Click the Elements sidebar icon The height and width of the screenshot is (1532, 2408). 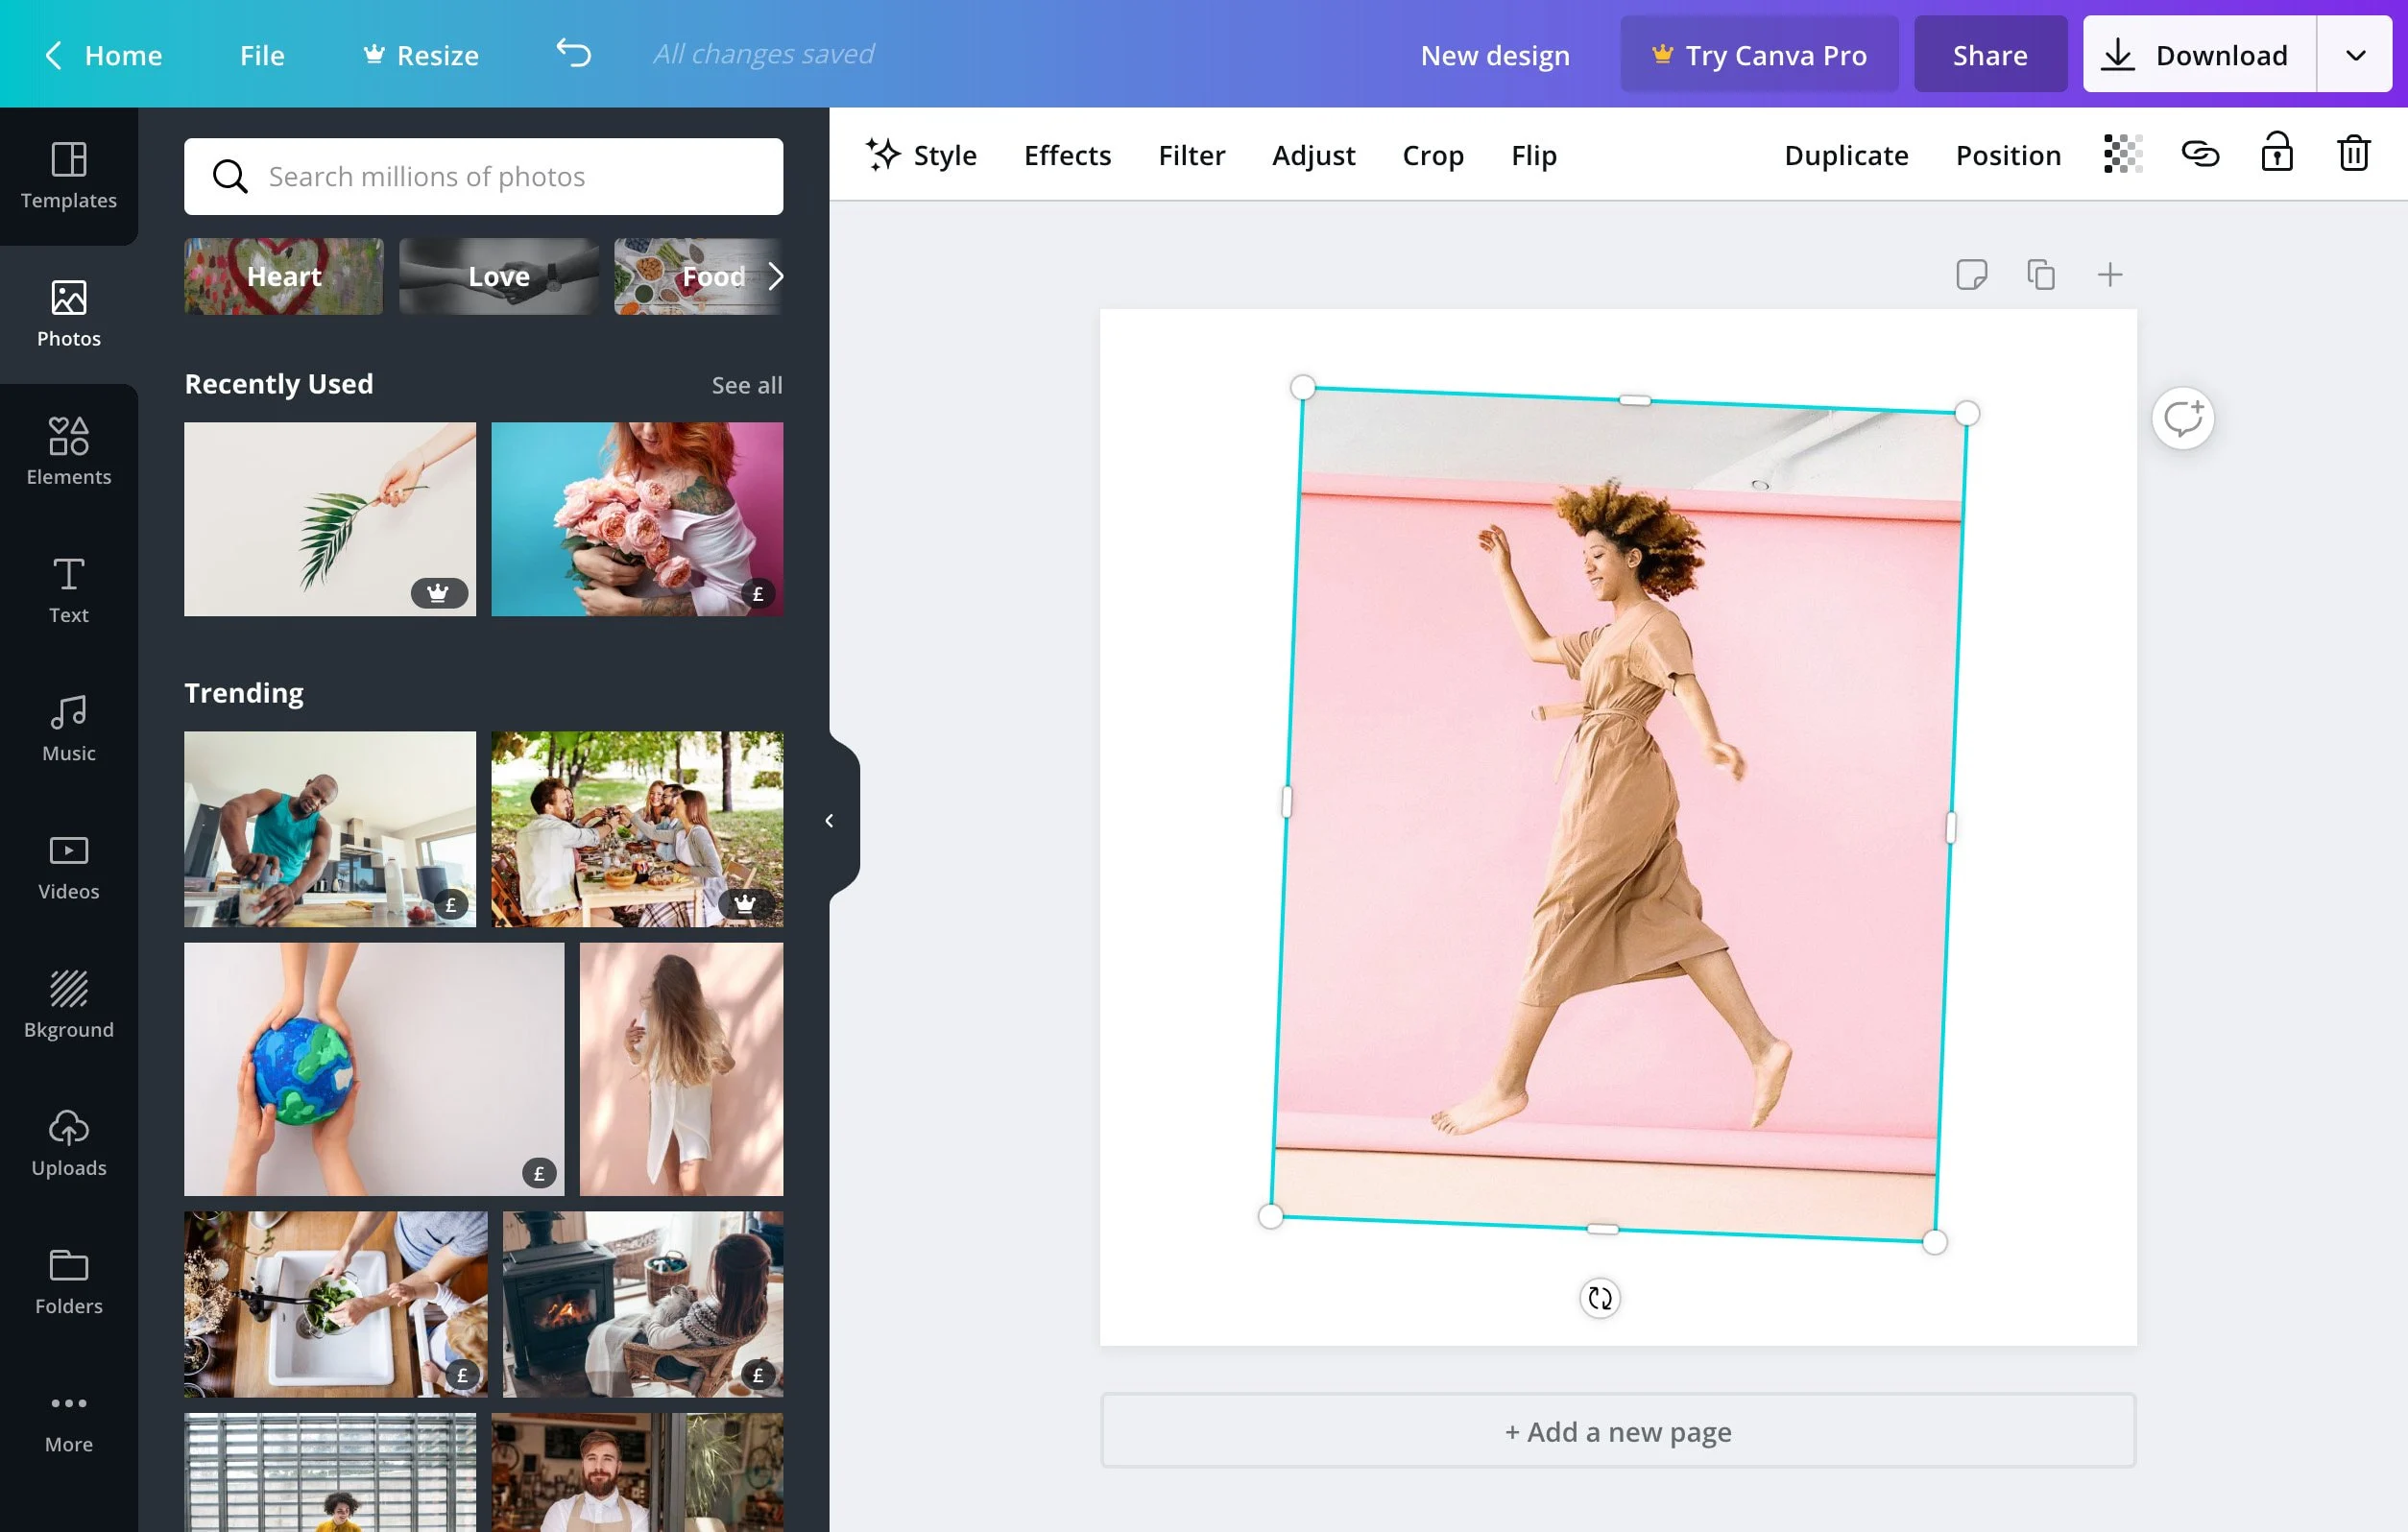(x=68, y=451)
